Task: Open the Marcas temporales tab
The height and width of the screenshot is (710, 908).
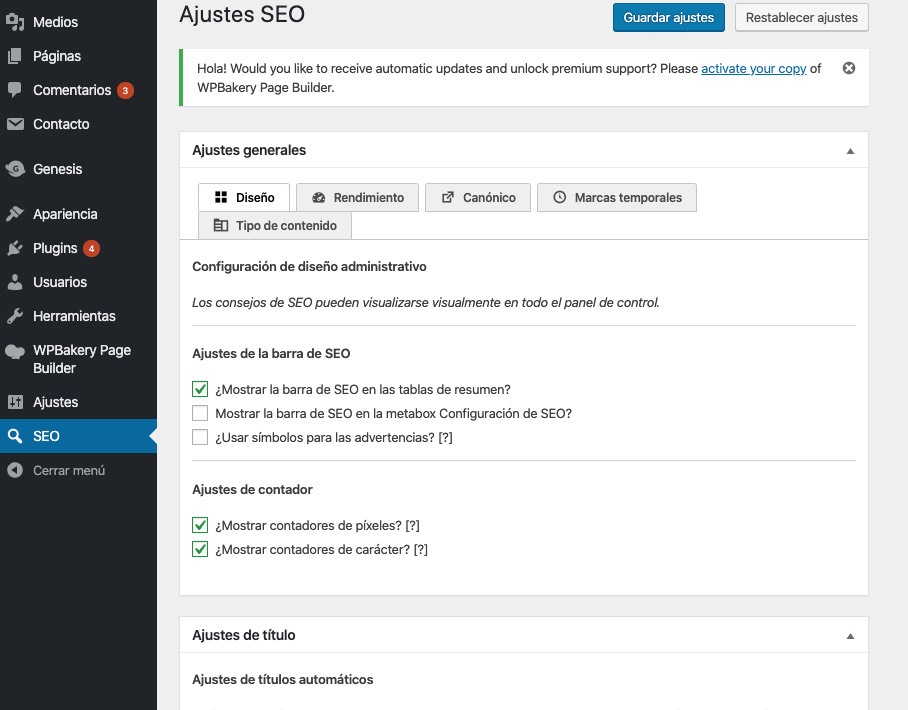Action: (x=617, y=197)
